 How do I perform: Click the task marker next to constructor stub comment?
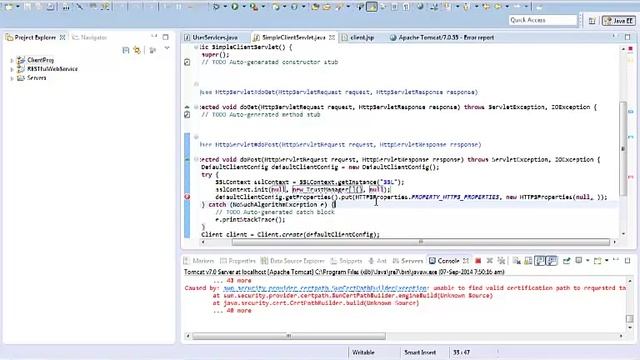(x=187, y=62)
